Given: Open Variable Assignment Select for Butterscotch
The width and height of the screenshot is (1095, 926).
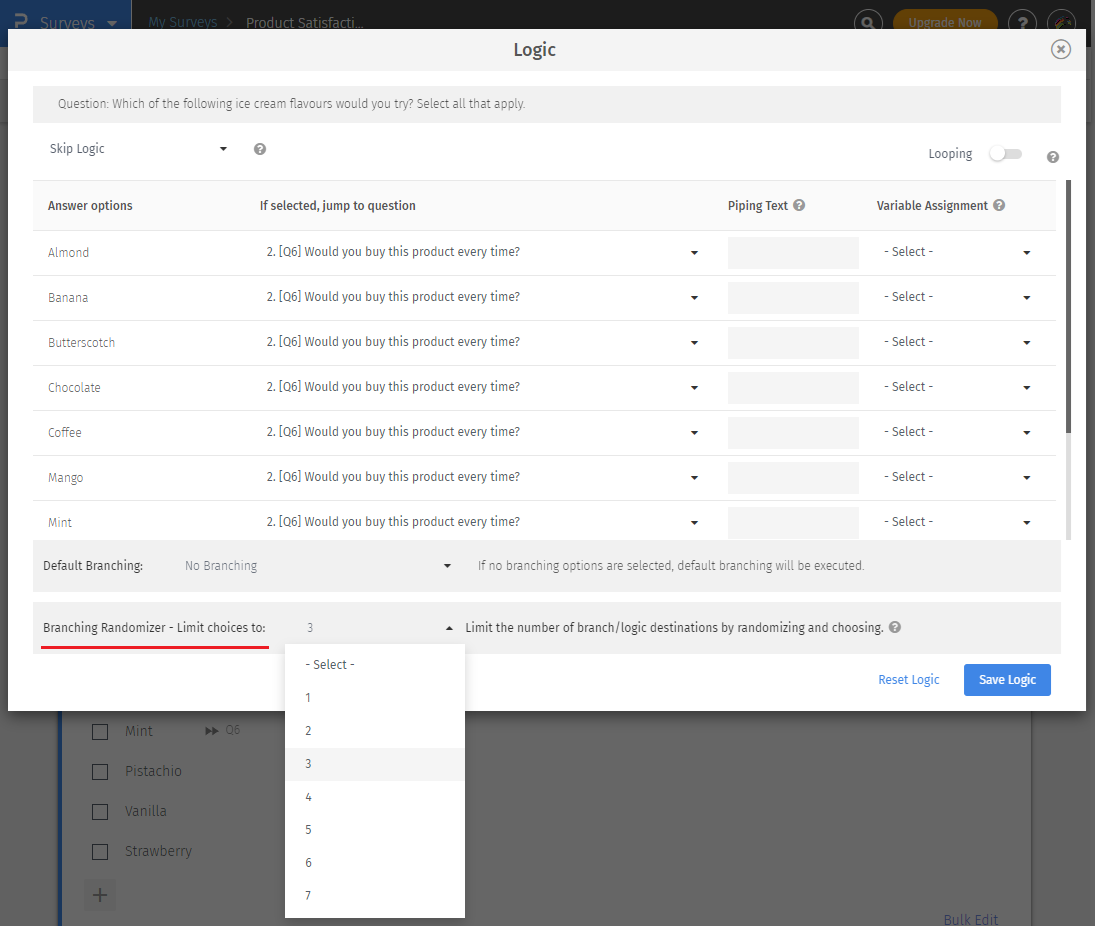Looking at the screenshot, I should 957,342.
